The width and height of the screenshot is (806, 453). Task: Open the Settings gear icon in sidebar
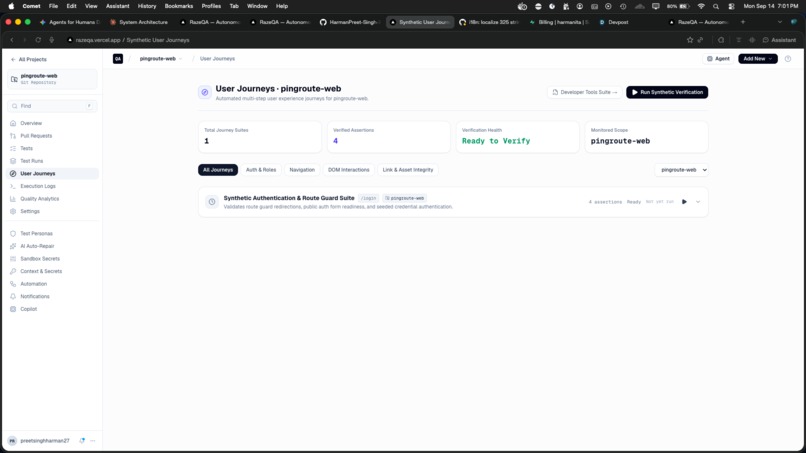pyautogui.click(x=13, y=211)
